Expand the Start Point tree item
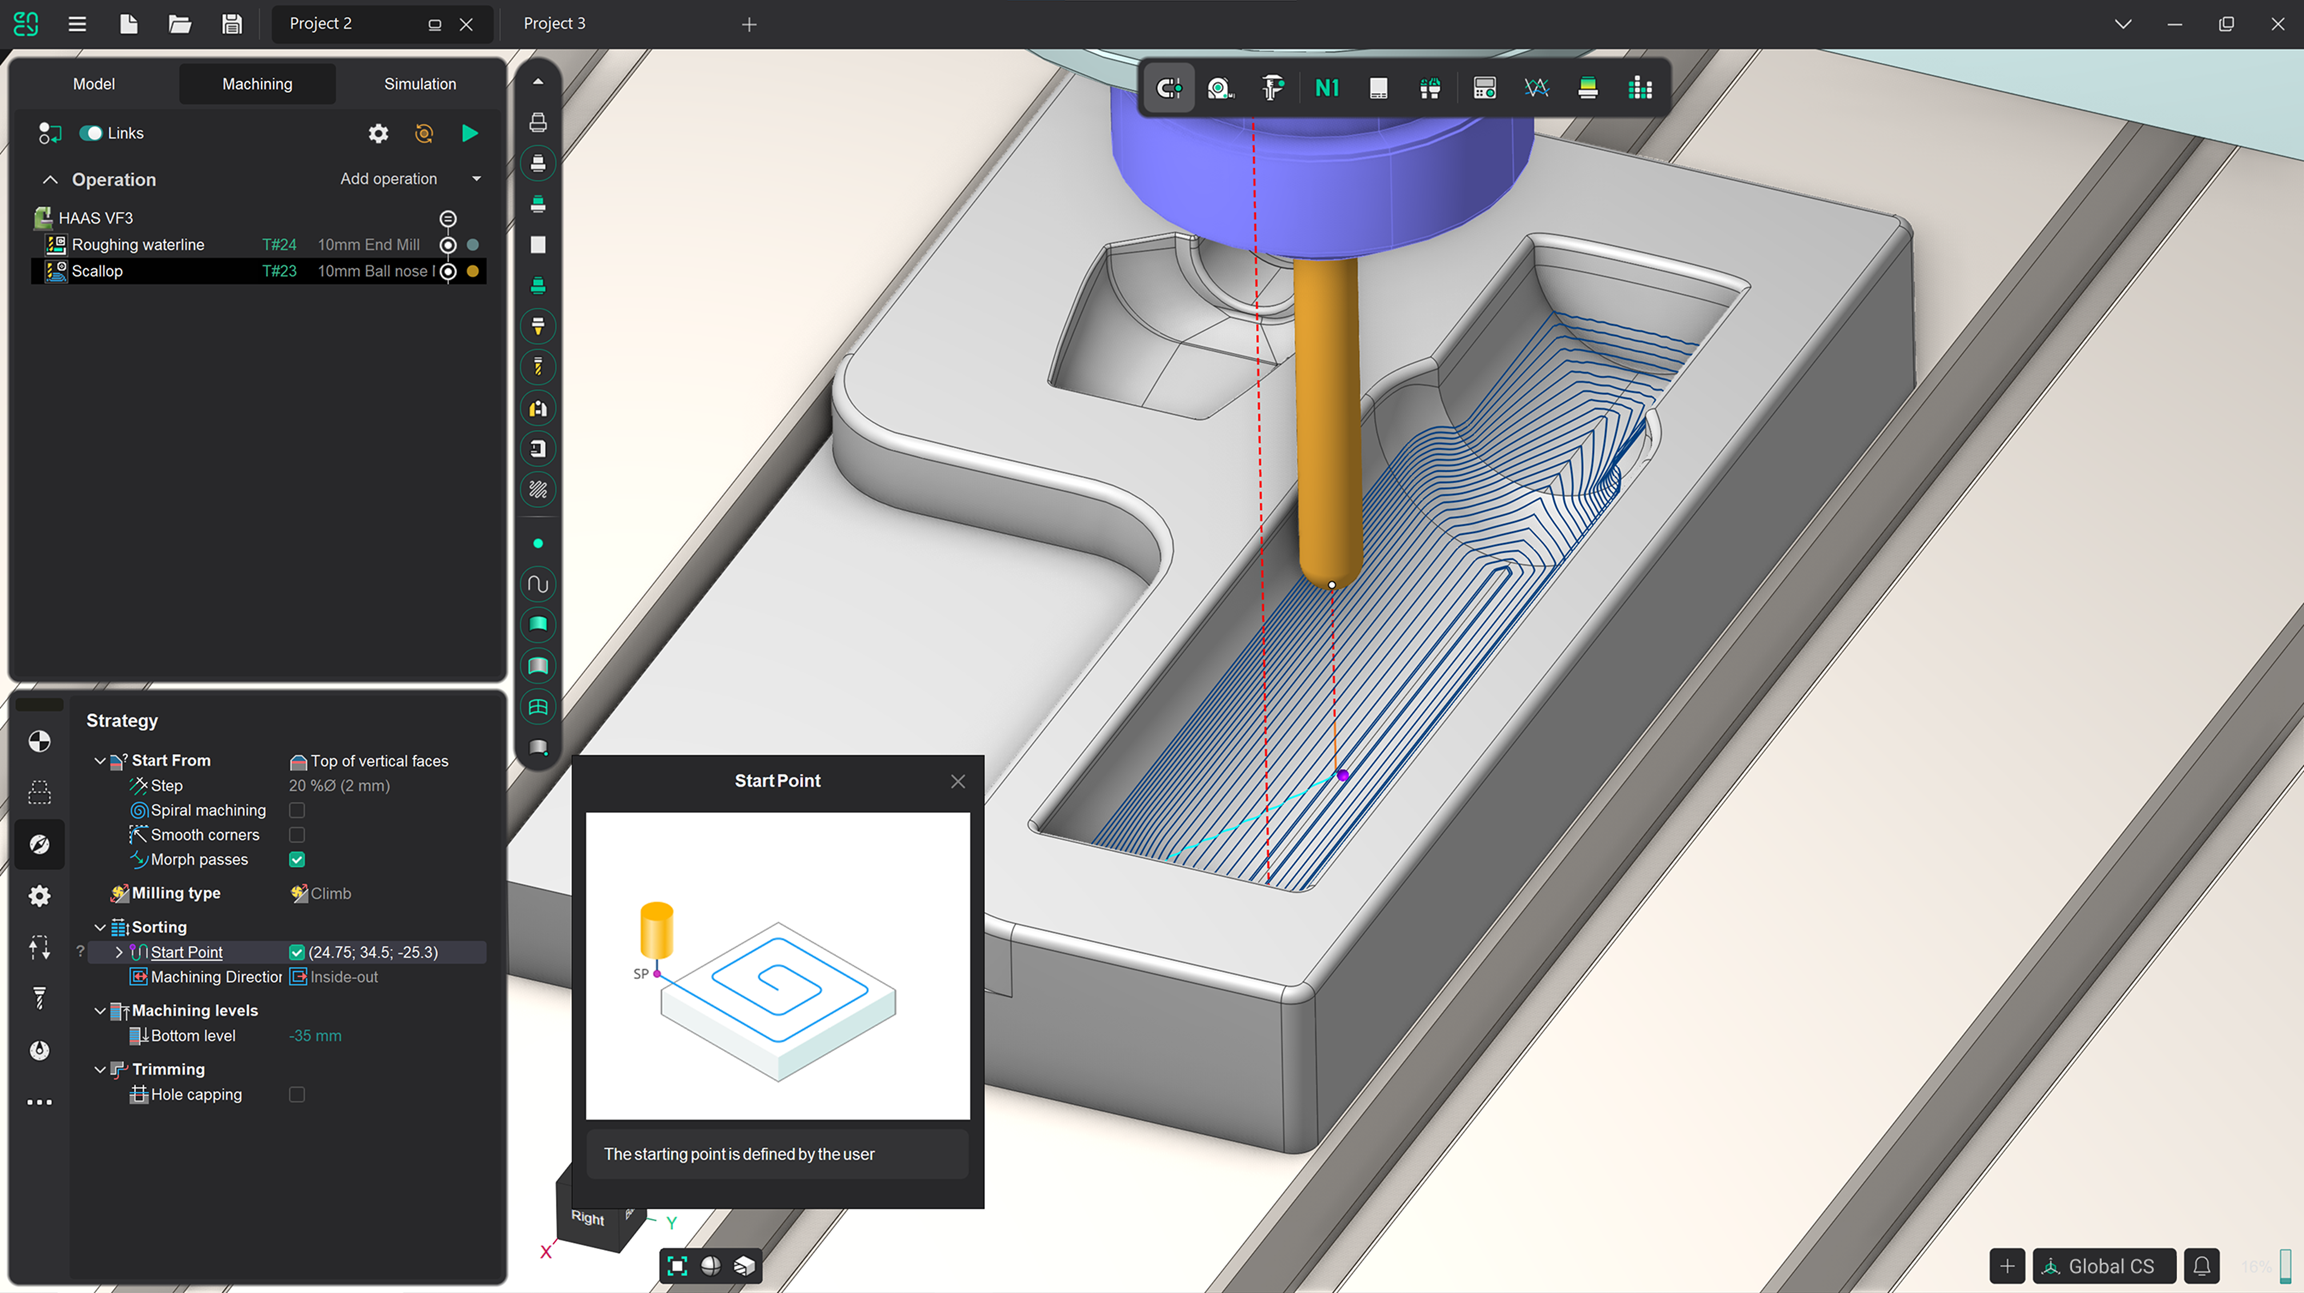This screenshot has height=1293, width=2304. coord(119,952)
